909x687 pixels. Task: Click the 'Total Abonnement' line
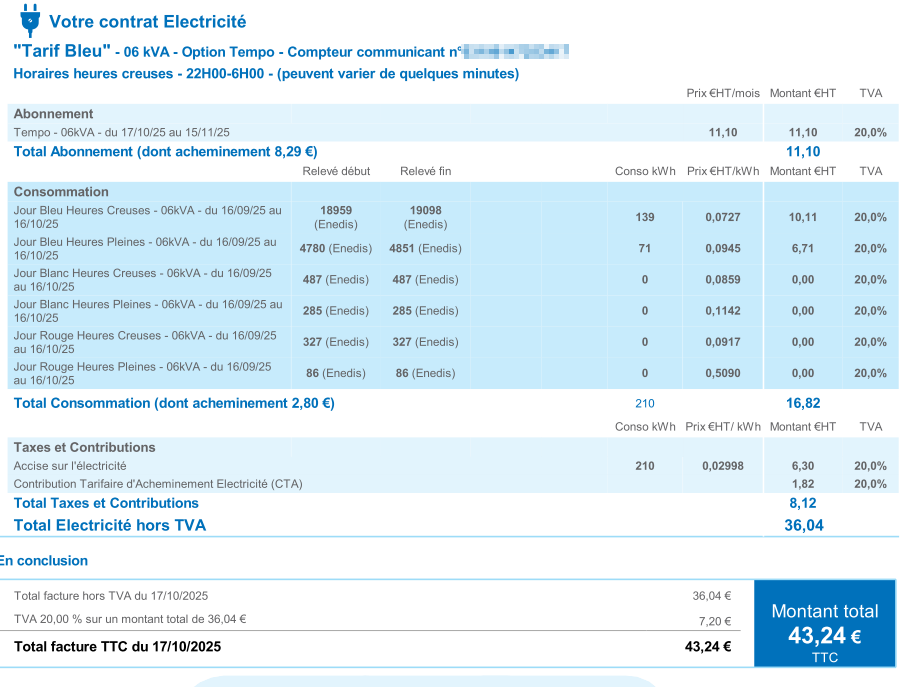[165, 152]
